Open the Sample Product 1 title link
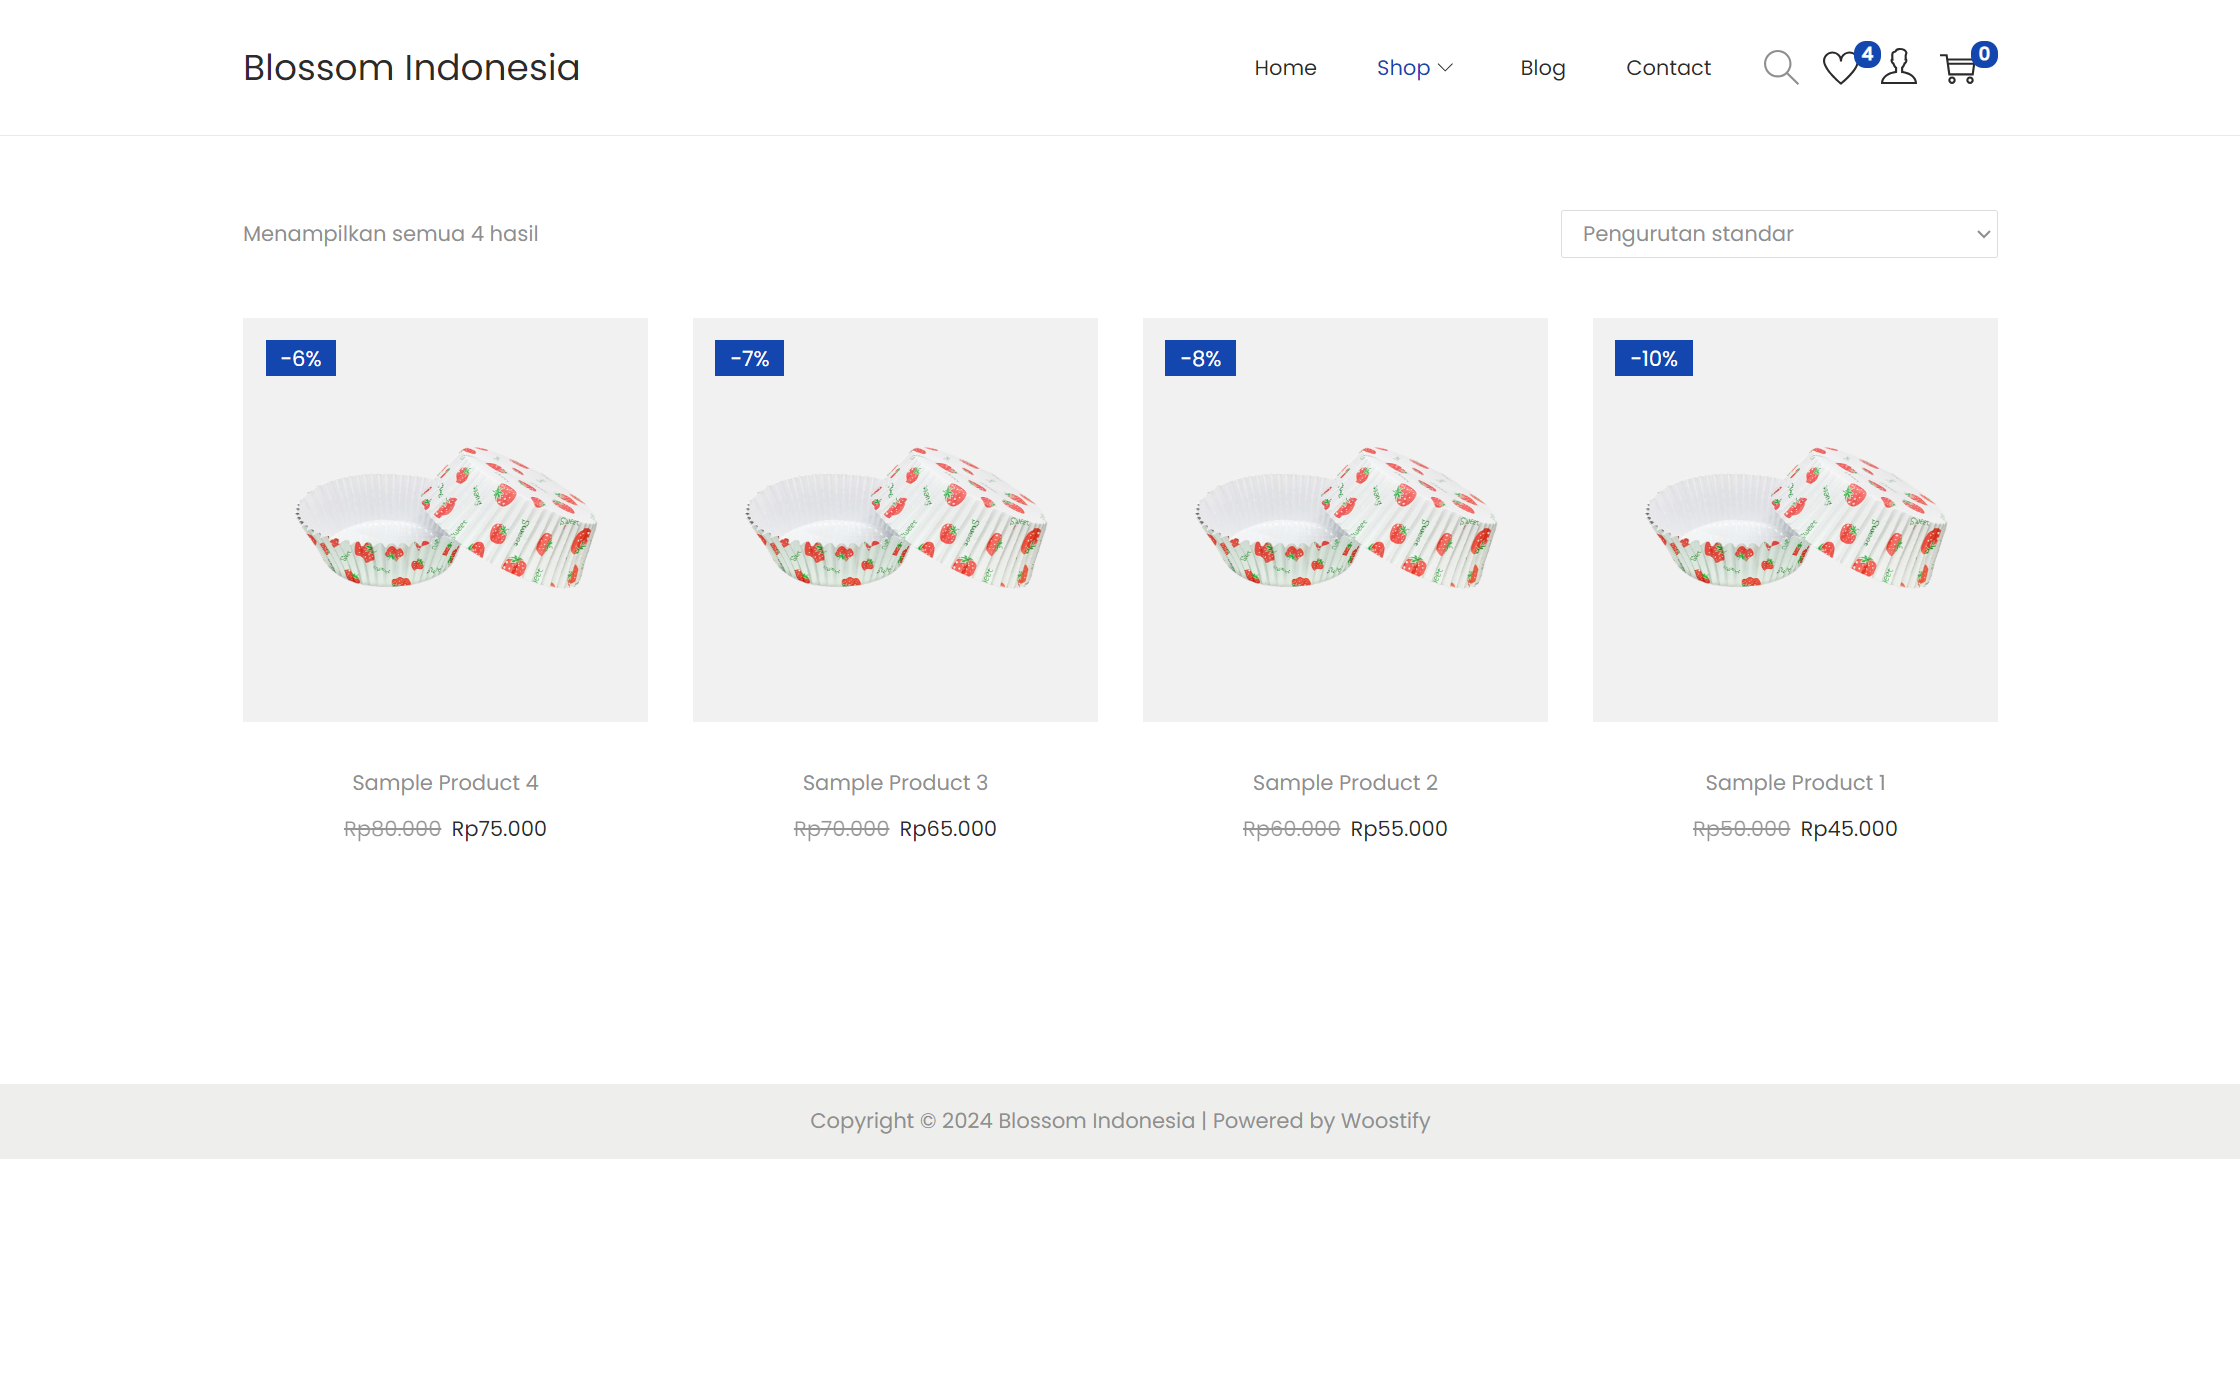Image resolution: width=2240 pixels, height=1400 pixels. 1795,783
